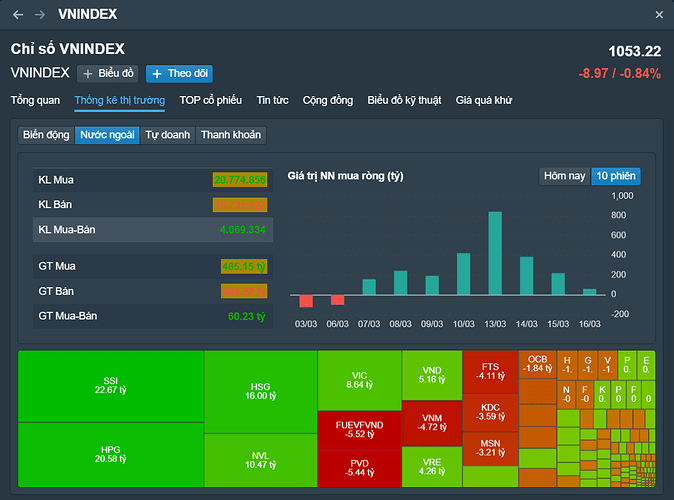Click the 08/03 bar in the chart
674x500 pixels.
pos(400,283)
